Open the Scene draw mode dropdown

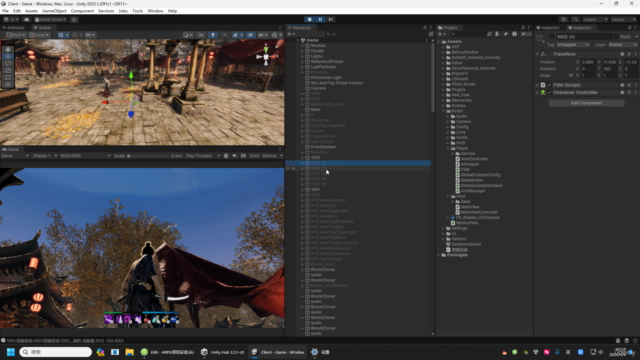[188, 35]
